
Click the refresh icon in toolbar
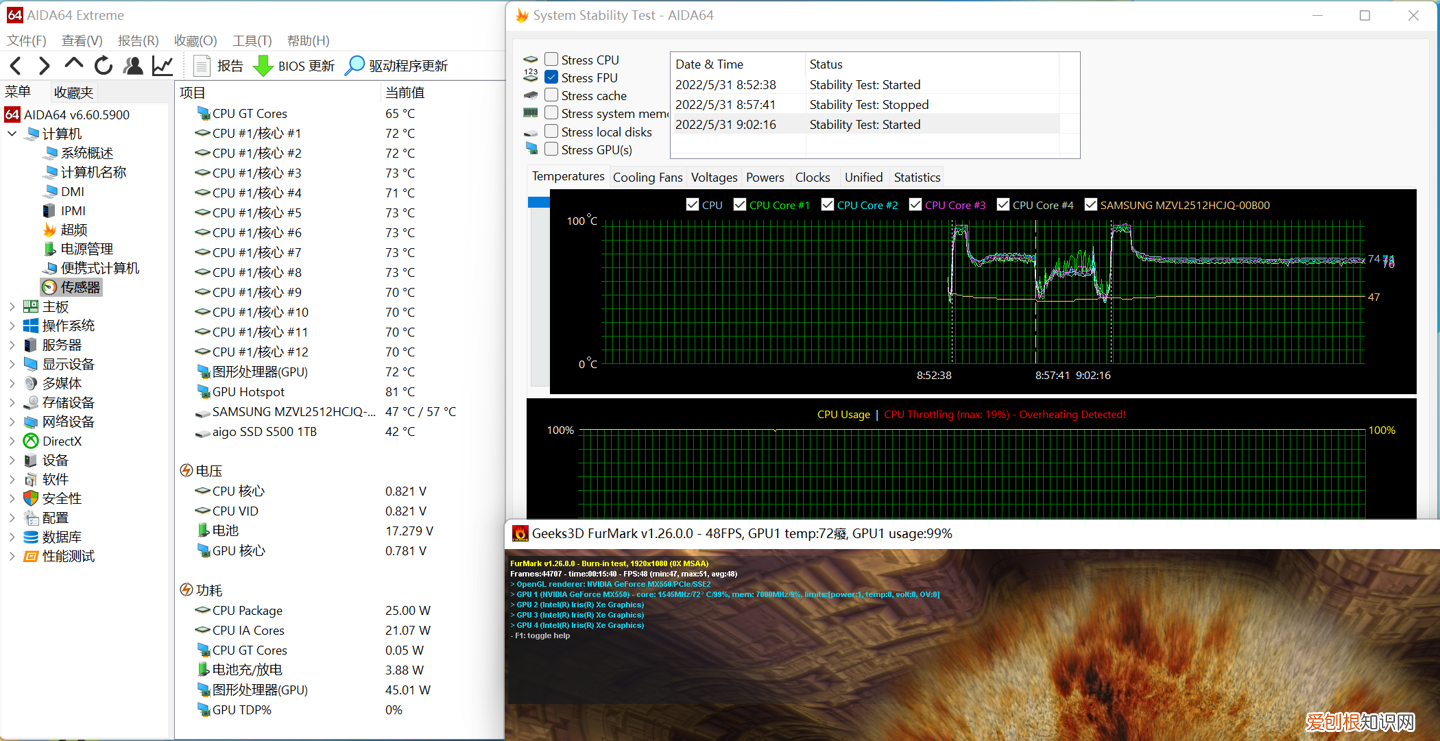[103, 66]
